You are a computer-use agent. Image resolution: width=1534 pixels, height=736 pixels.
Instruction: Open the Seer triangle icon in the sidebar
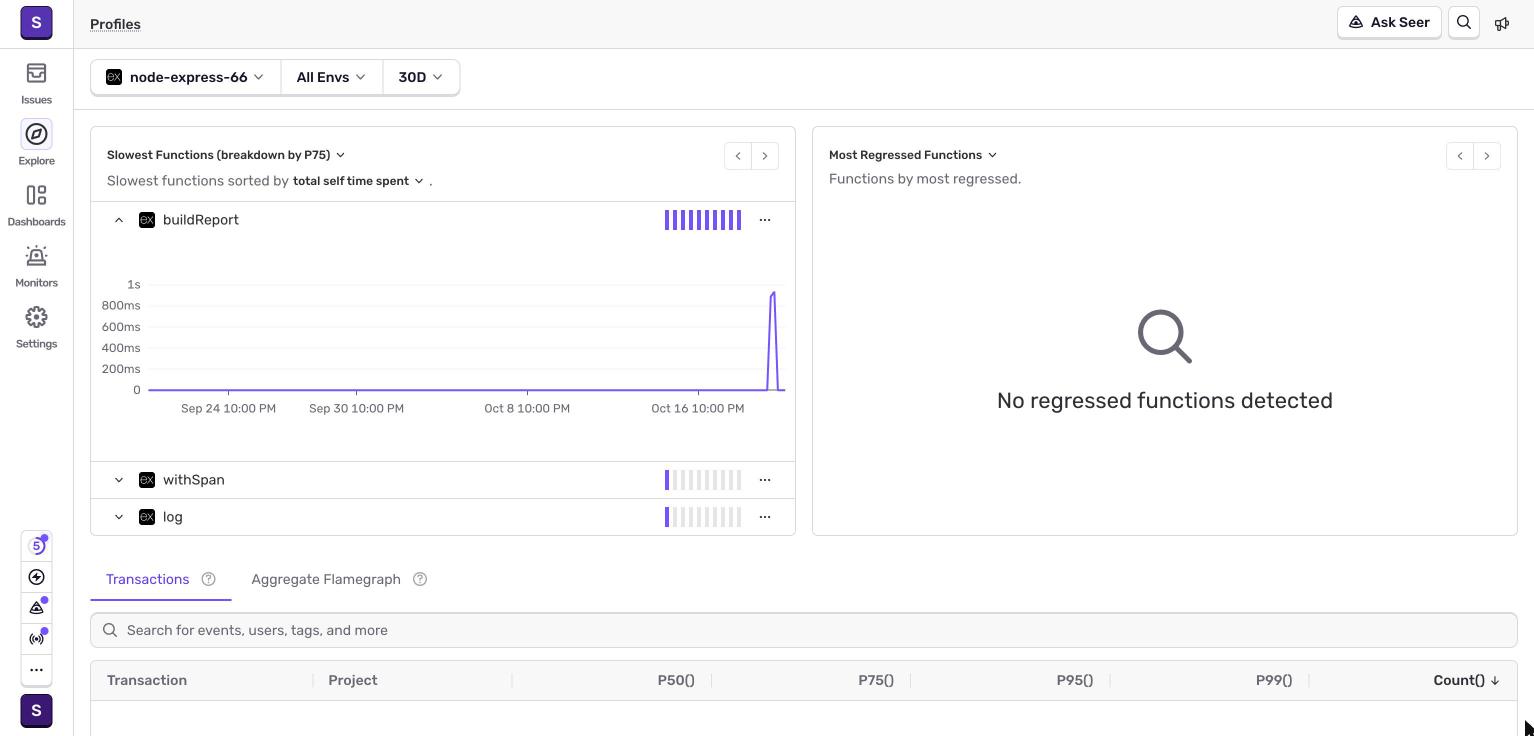pyautogui.click(x=36, y=608)
